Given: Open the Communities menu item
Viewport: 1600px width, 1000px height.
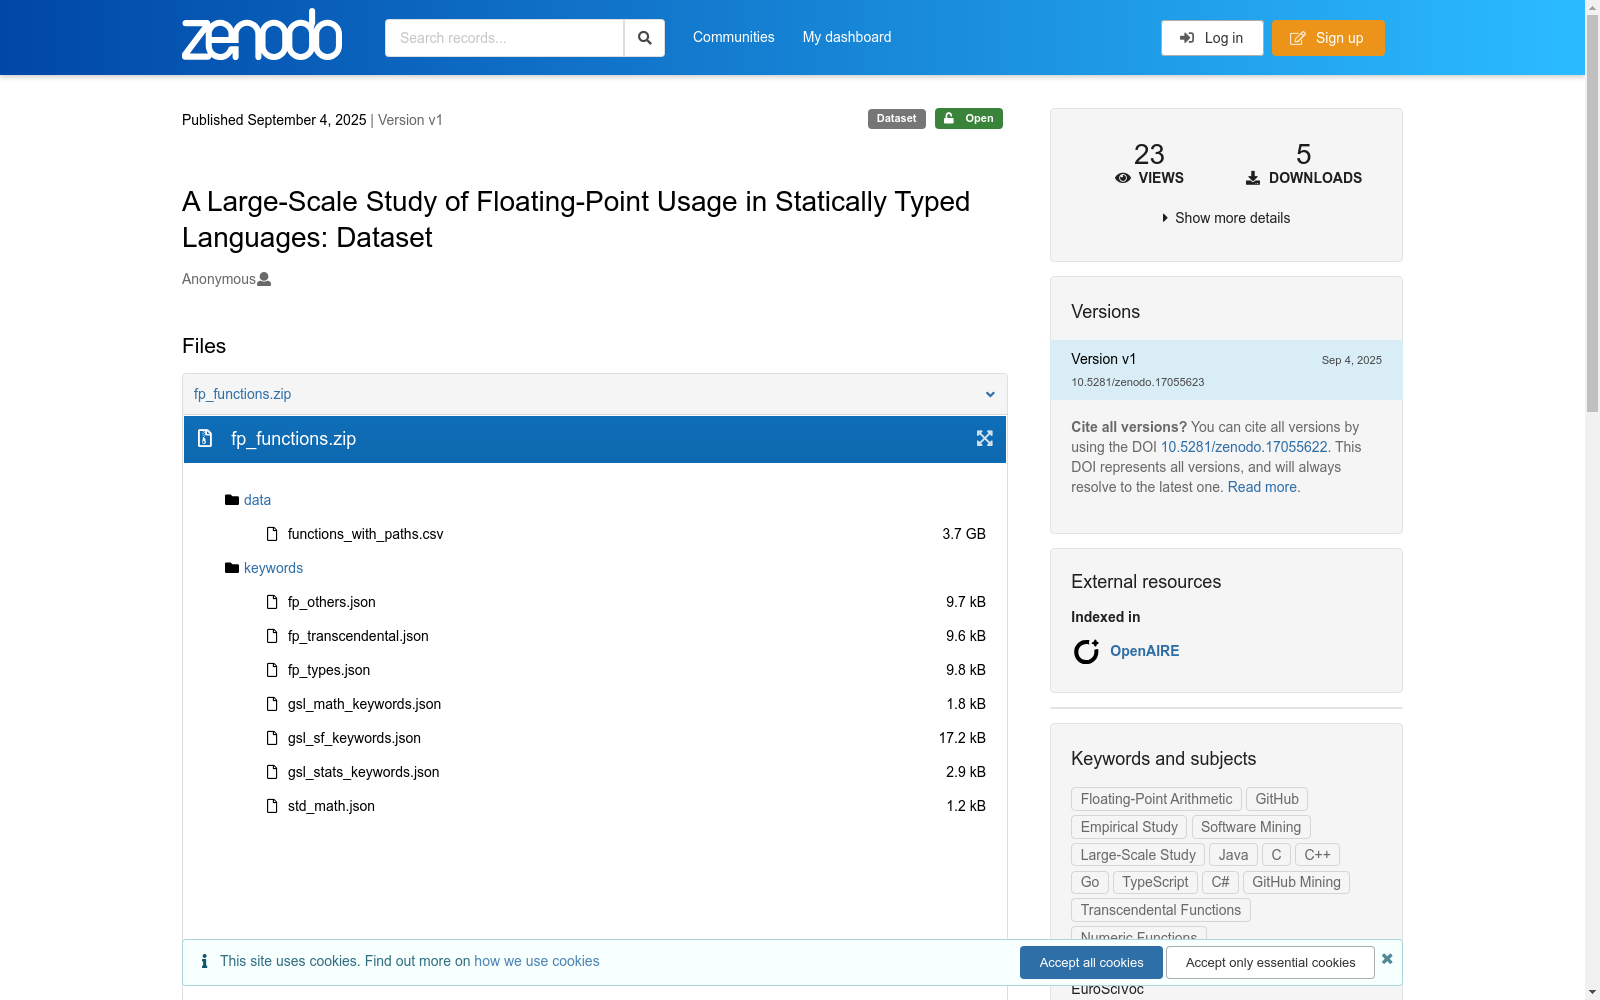Looking at the screenshot, I should coord(734,37).
